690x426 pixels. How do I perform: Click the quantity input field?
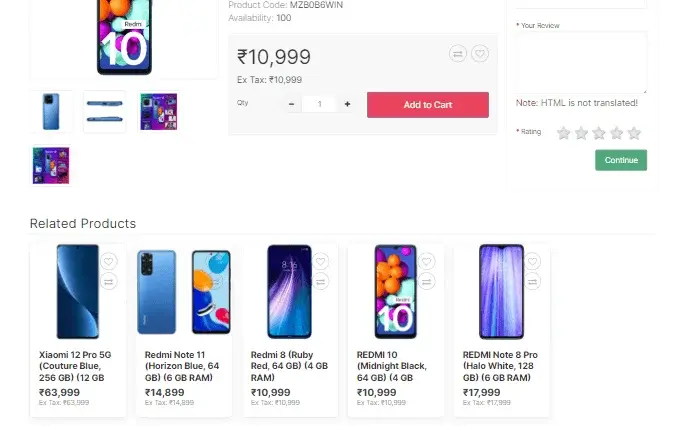319,104
